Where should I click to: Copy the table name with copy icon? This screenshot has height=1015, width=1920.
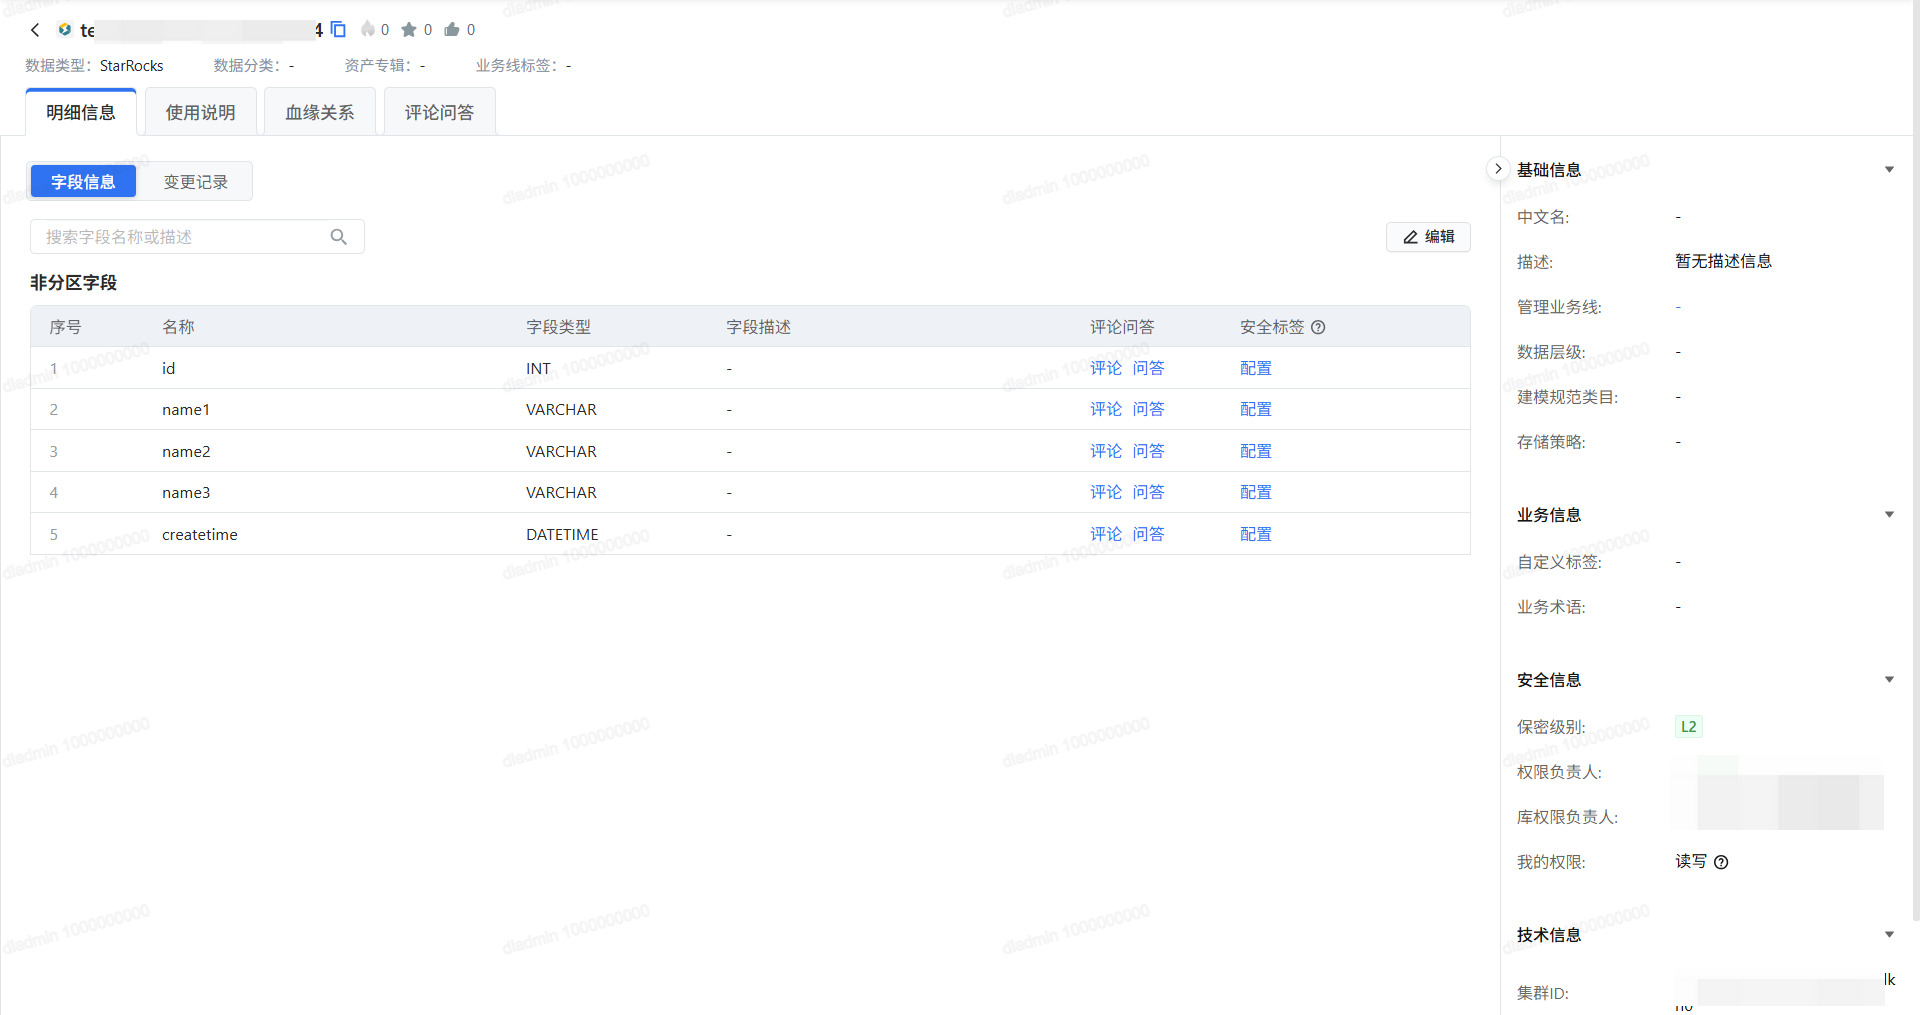point(338,30)
